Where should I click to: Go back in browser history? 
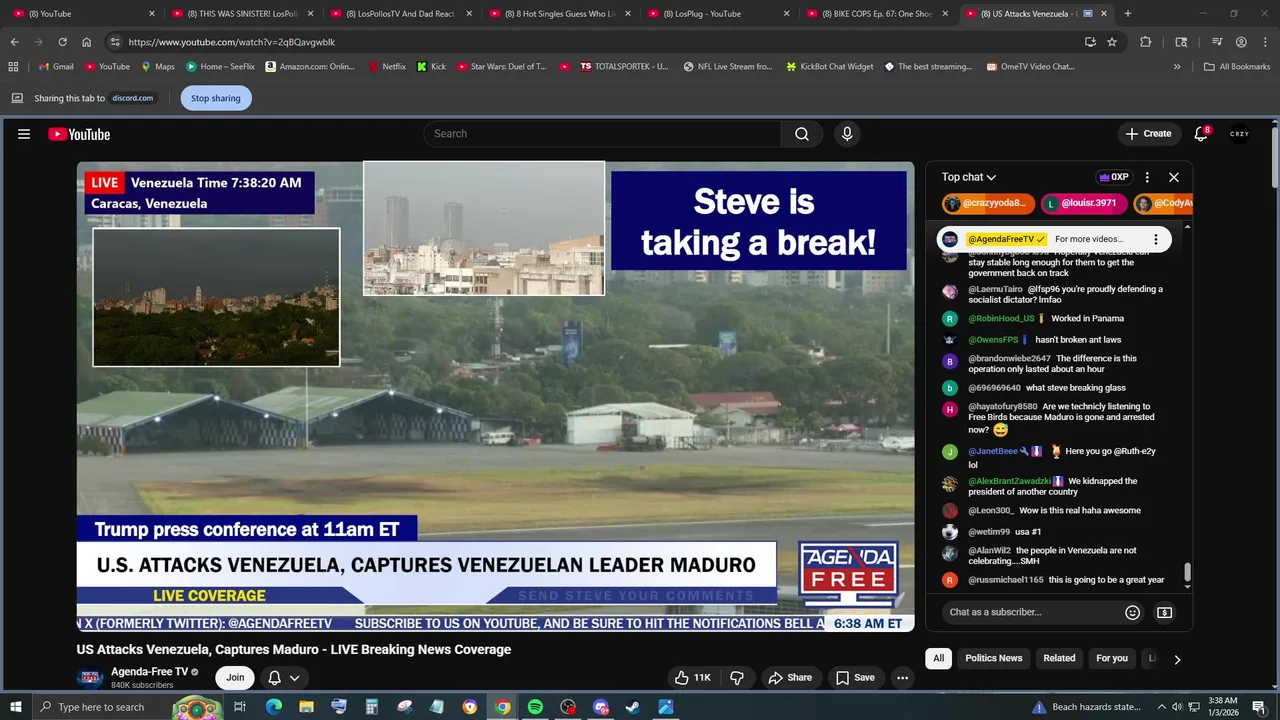pos(14,42)
